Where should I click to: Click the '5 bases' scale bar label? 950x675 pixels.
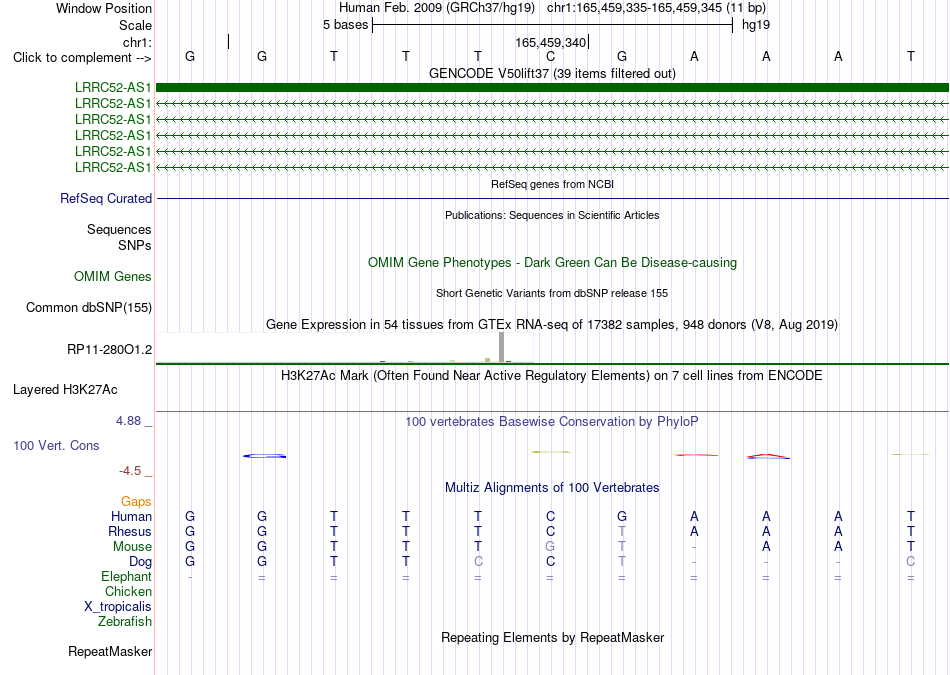(345, 25)
